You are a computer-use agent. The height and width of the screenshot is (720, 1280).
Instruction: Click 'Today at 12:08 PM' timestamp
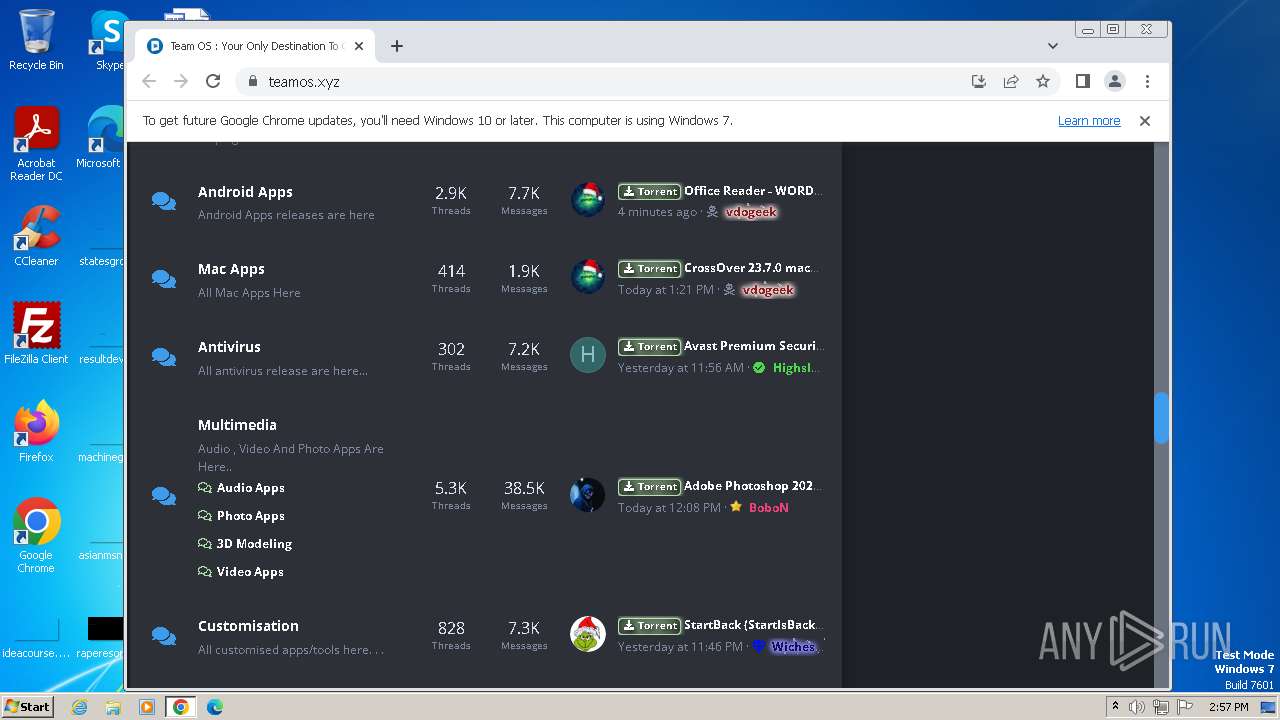[669, 508]
